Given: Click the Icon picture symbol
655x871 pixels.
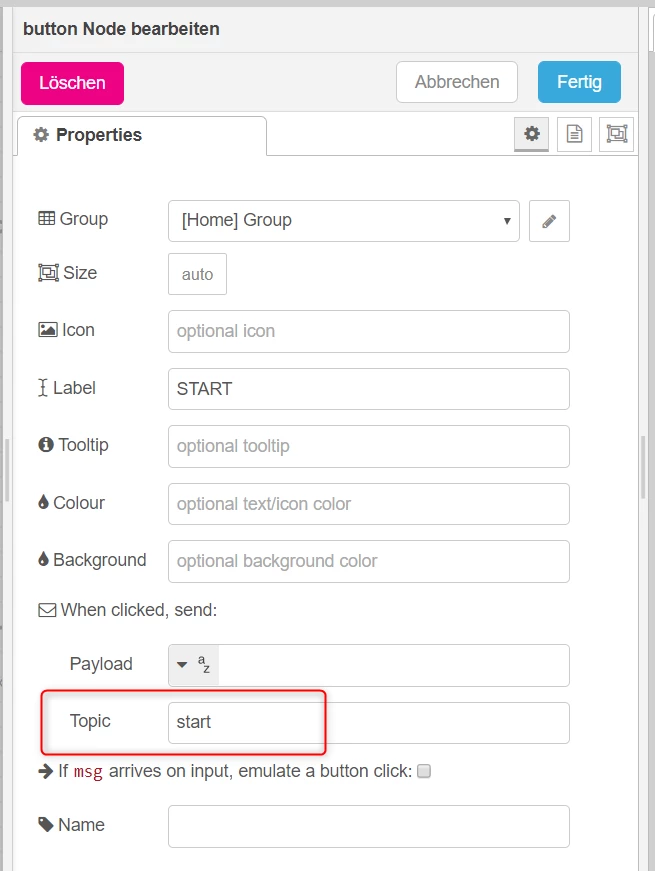Looking at the screenshot, I should [x=47, y=330].
